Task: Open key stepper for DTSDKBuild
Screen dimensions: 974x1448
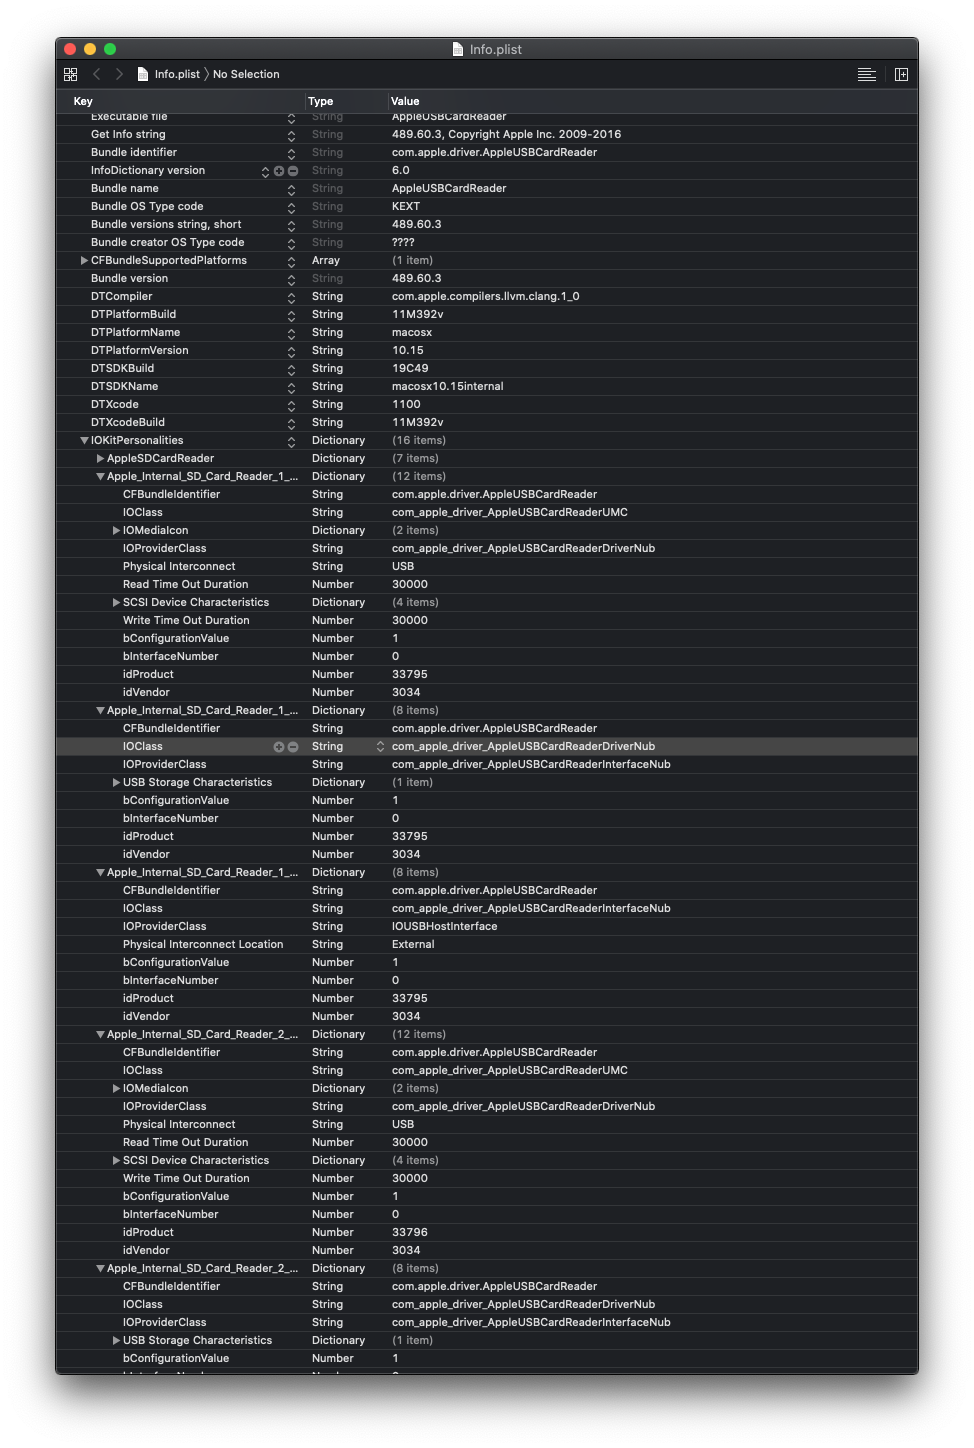Action: click(x=291, y=369)
